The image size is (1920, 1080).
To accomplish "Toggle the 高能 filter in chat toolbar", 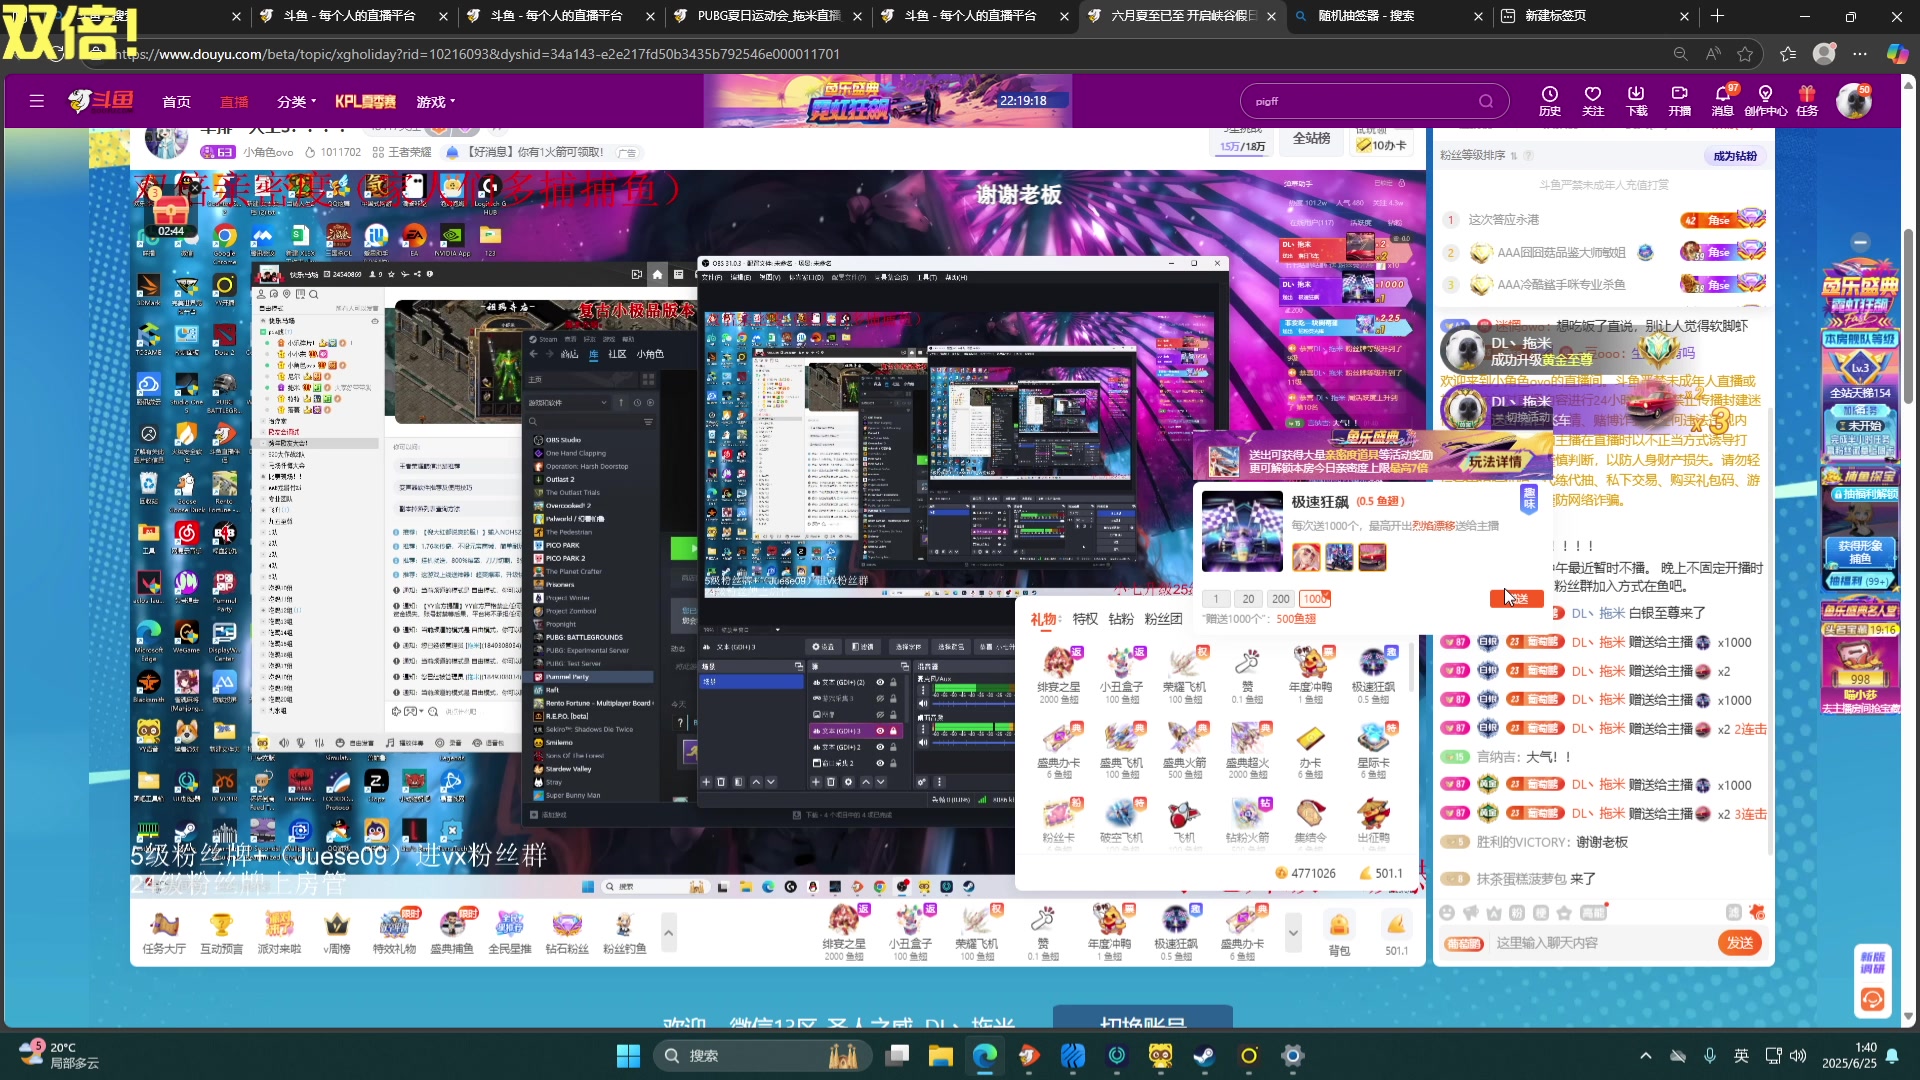I will click(x=1593, y=913).
